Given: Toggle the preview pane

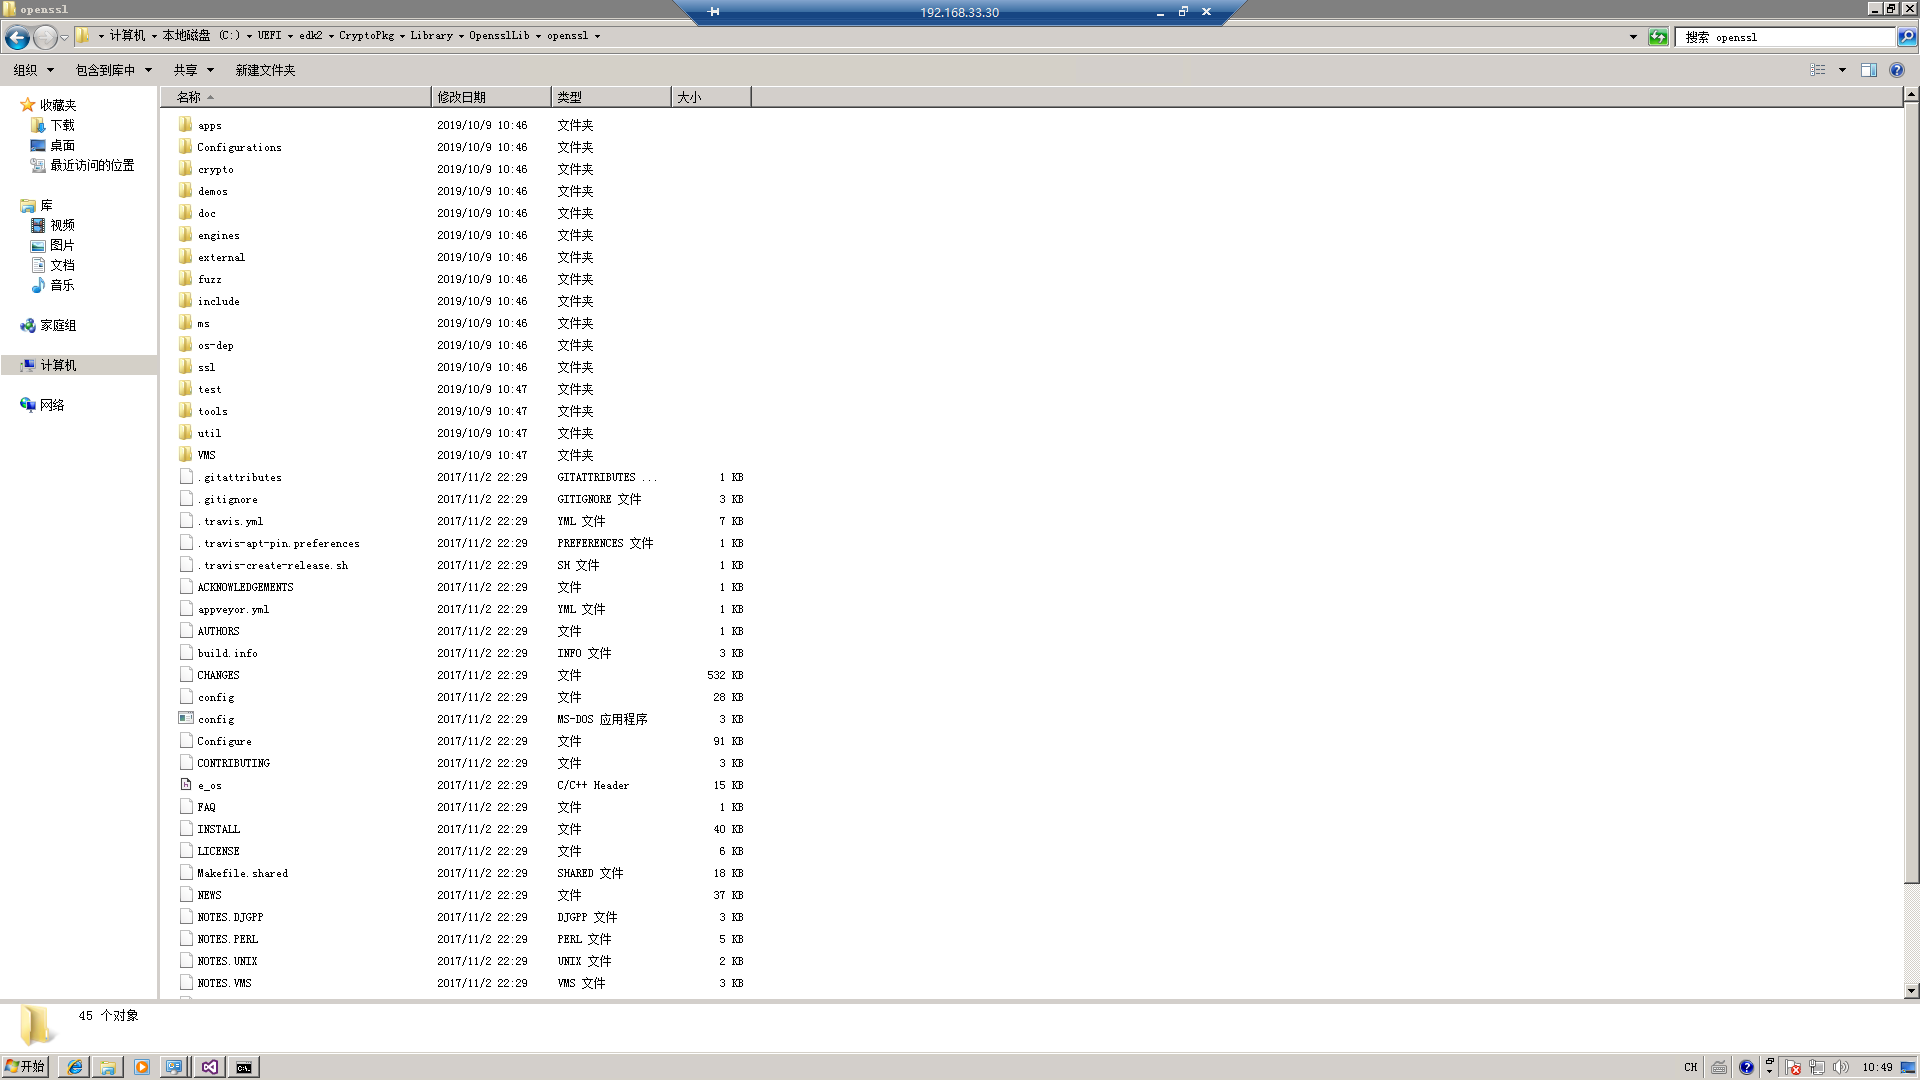Looking at the screenshot, I should click(x=1868, y=70).
